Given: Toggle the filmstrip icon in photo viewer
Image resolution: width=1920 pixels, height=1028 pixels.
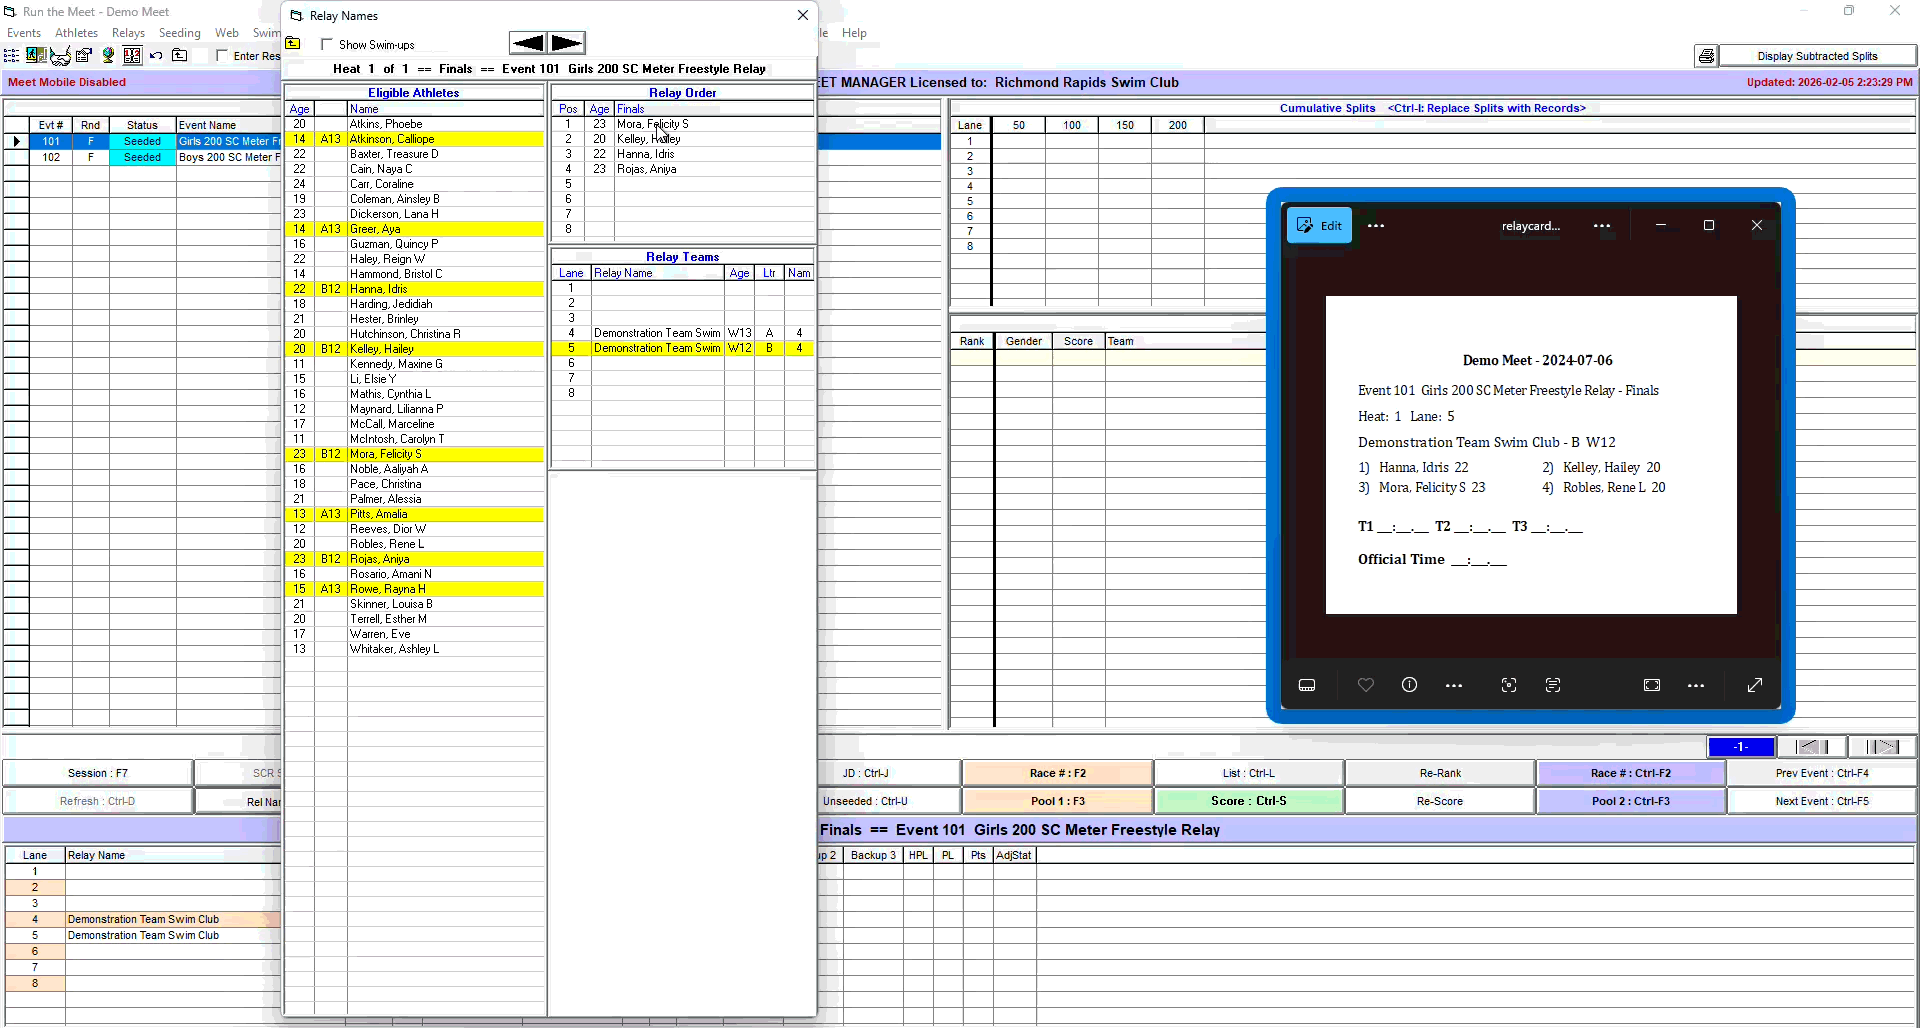Looking at the screenshot, I should click(x=1307, y=685).
